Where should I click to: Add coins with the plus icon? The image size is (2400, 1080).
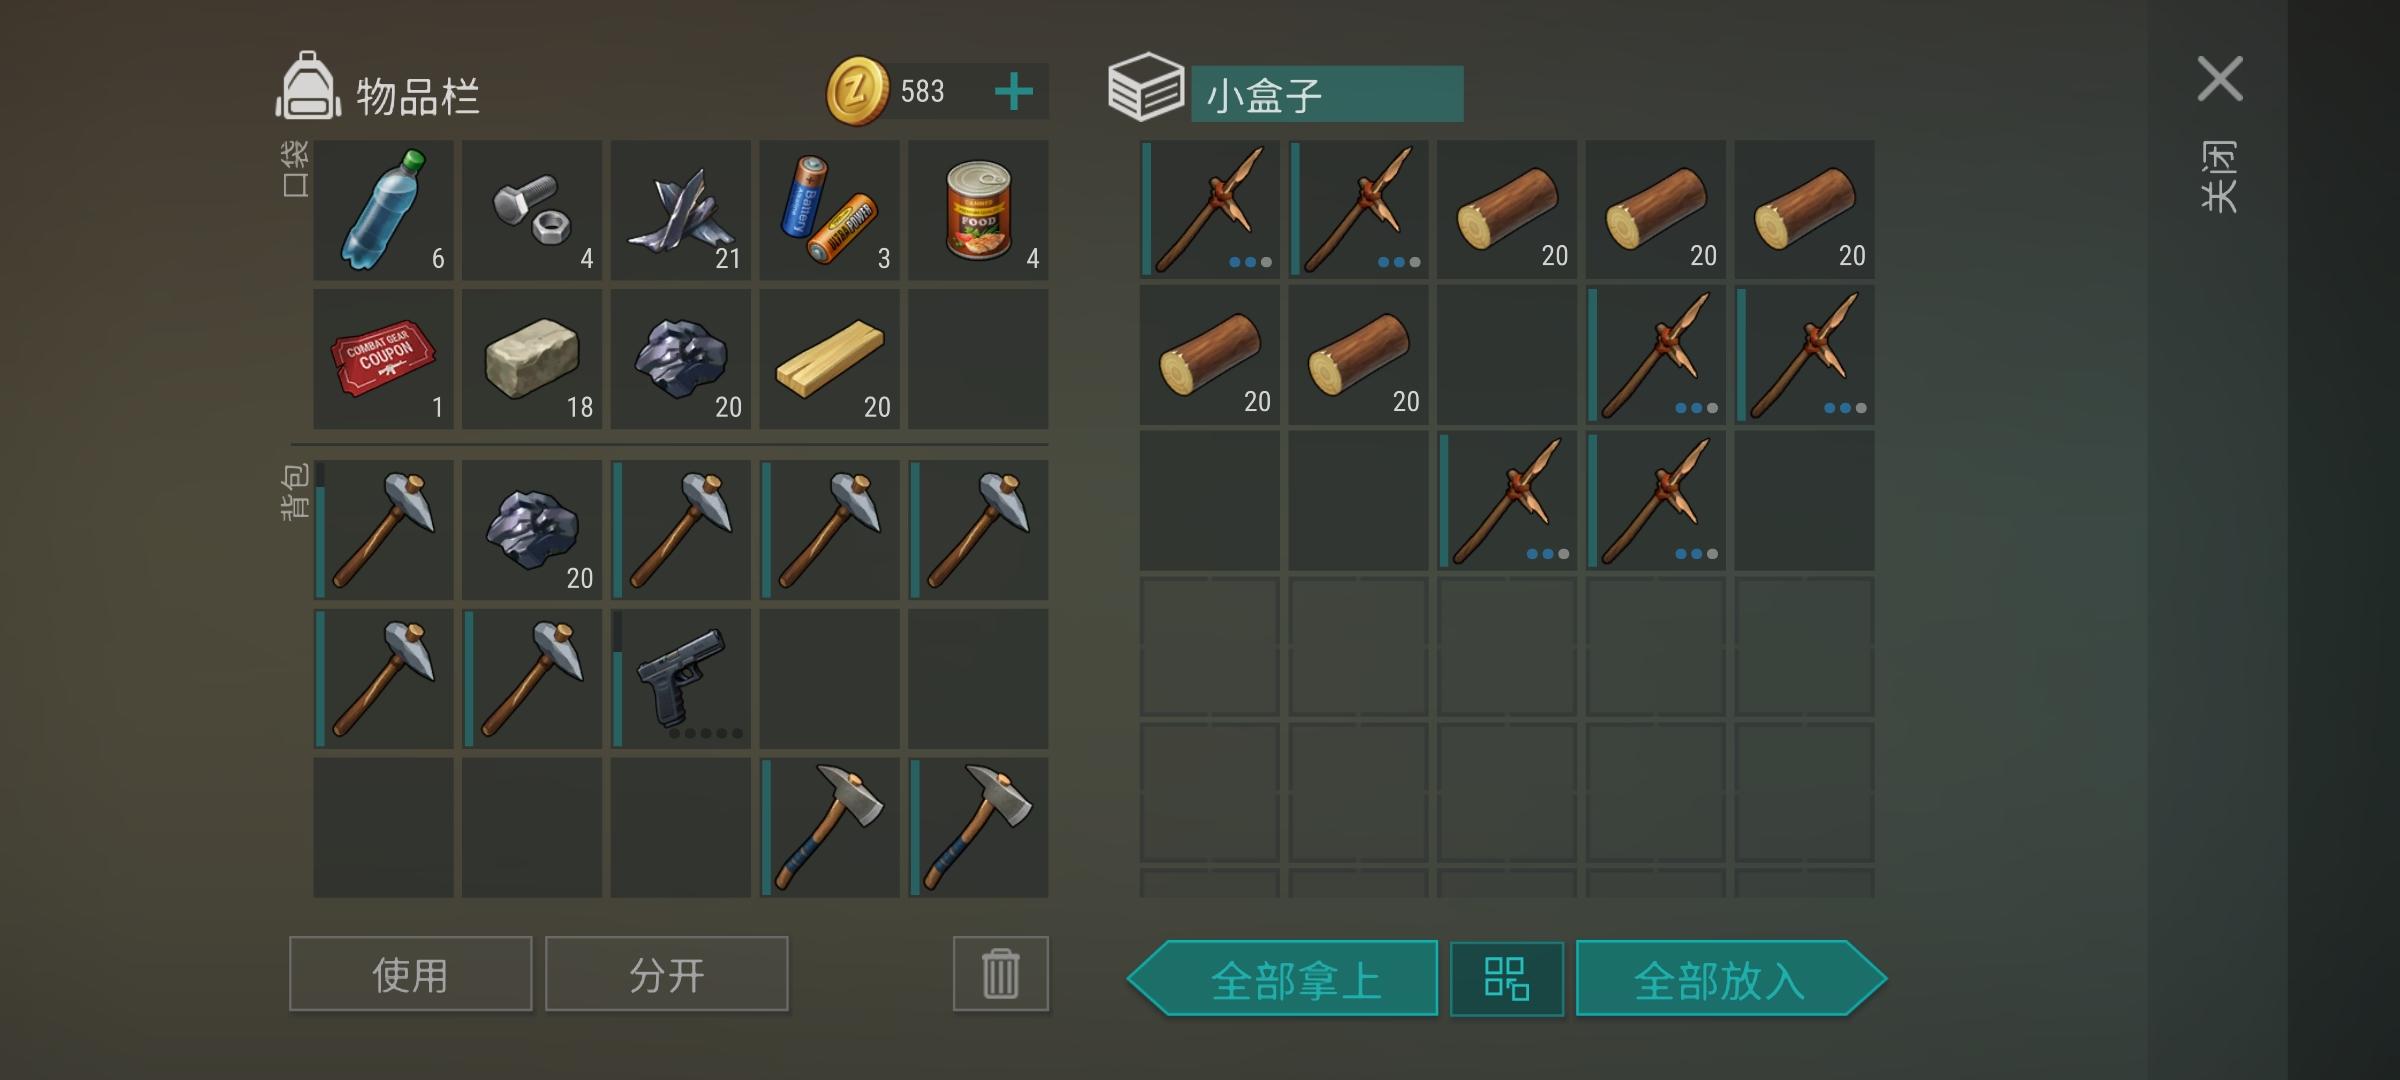tap(1014, 92)
